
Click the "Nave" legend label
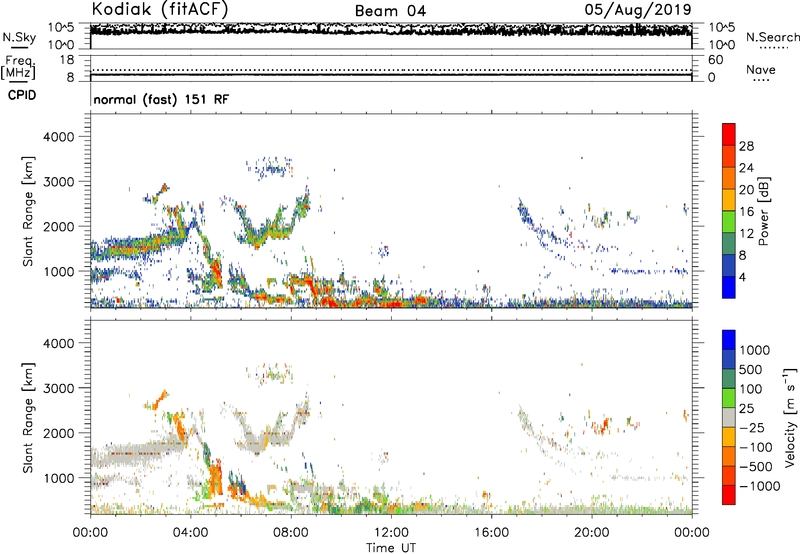click(761, 69)
